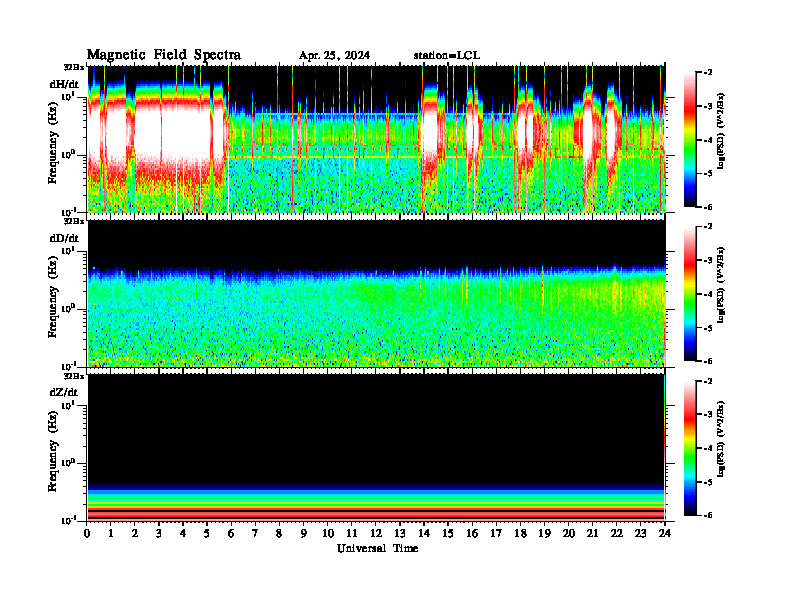Viewport: 792px width, 612px height.
Task: Click hour 5 on the time axis
Action: [x=207, y=533]
